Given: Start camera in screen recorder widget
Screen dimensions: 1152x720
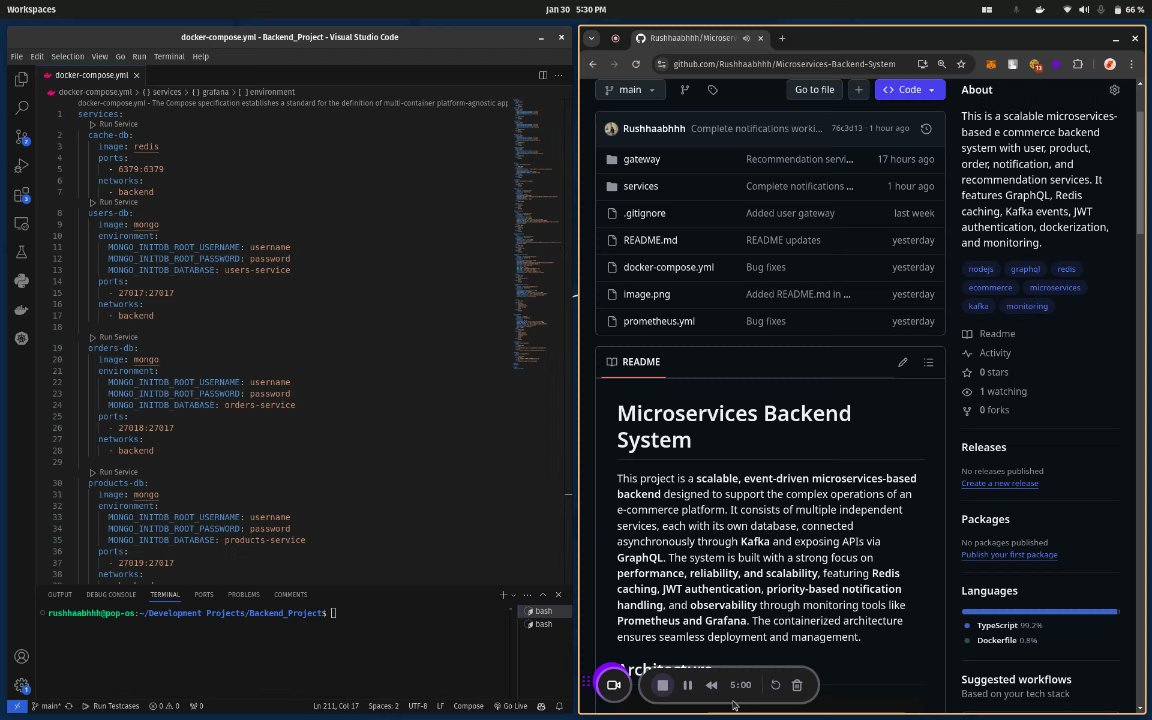Looking at the screenshot, I should point(613,685).
